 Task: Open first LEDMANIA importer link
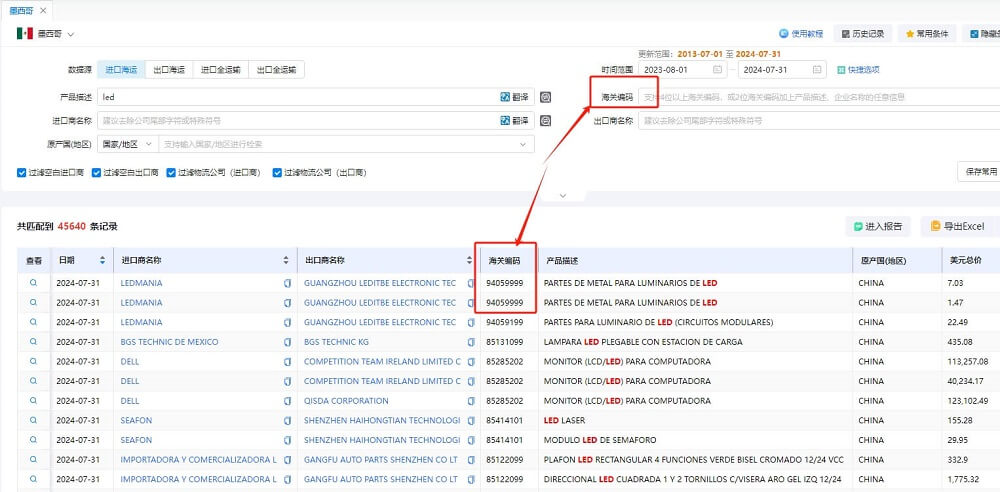pos(142,283)
